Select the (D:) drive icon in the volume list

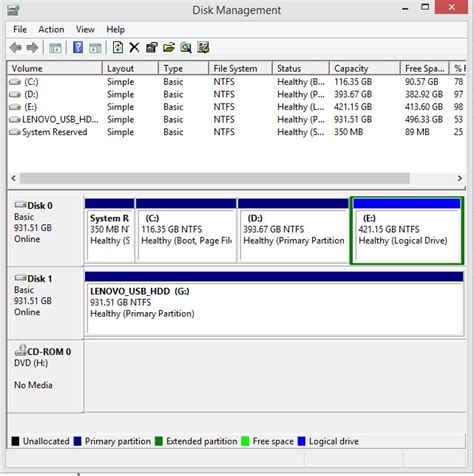15,95
